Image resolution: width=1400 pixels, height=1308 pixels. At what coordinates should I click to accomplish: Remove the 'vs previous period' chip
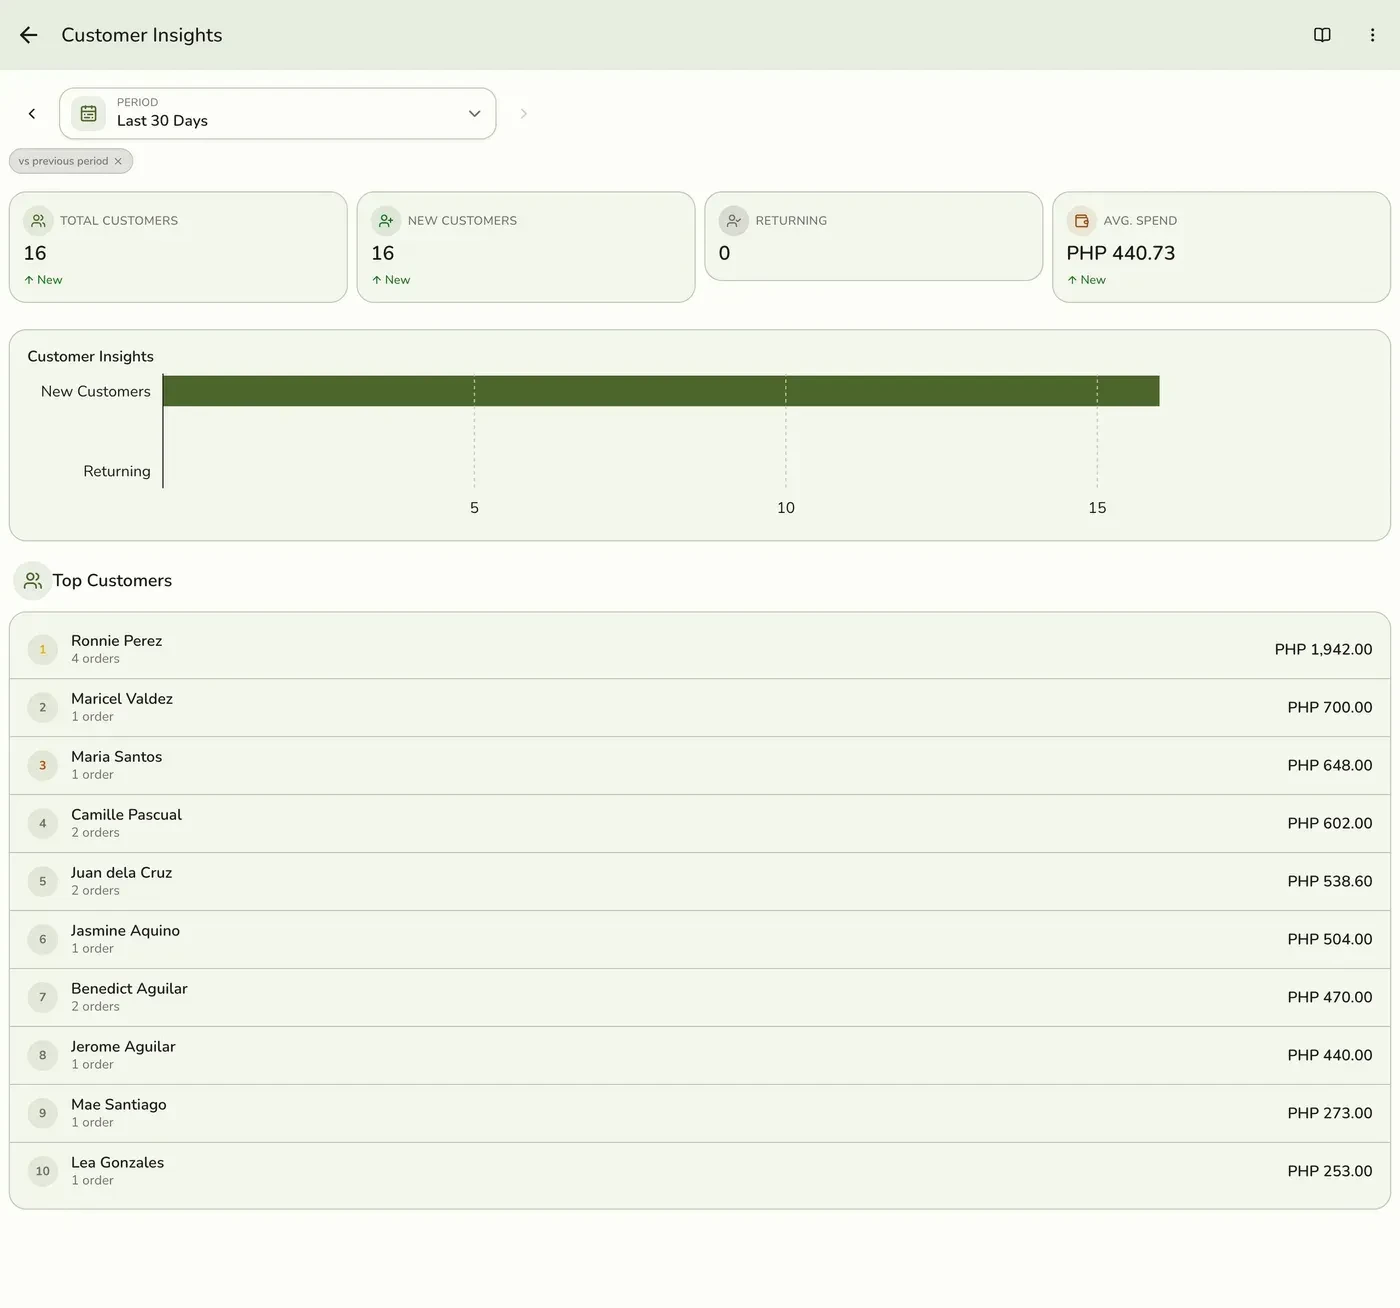click(118, 161)
